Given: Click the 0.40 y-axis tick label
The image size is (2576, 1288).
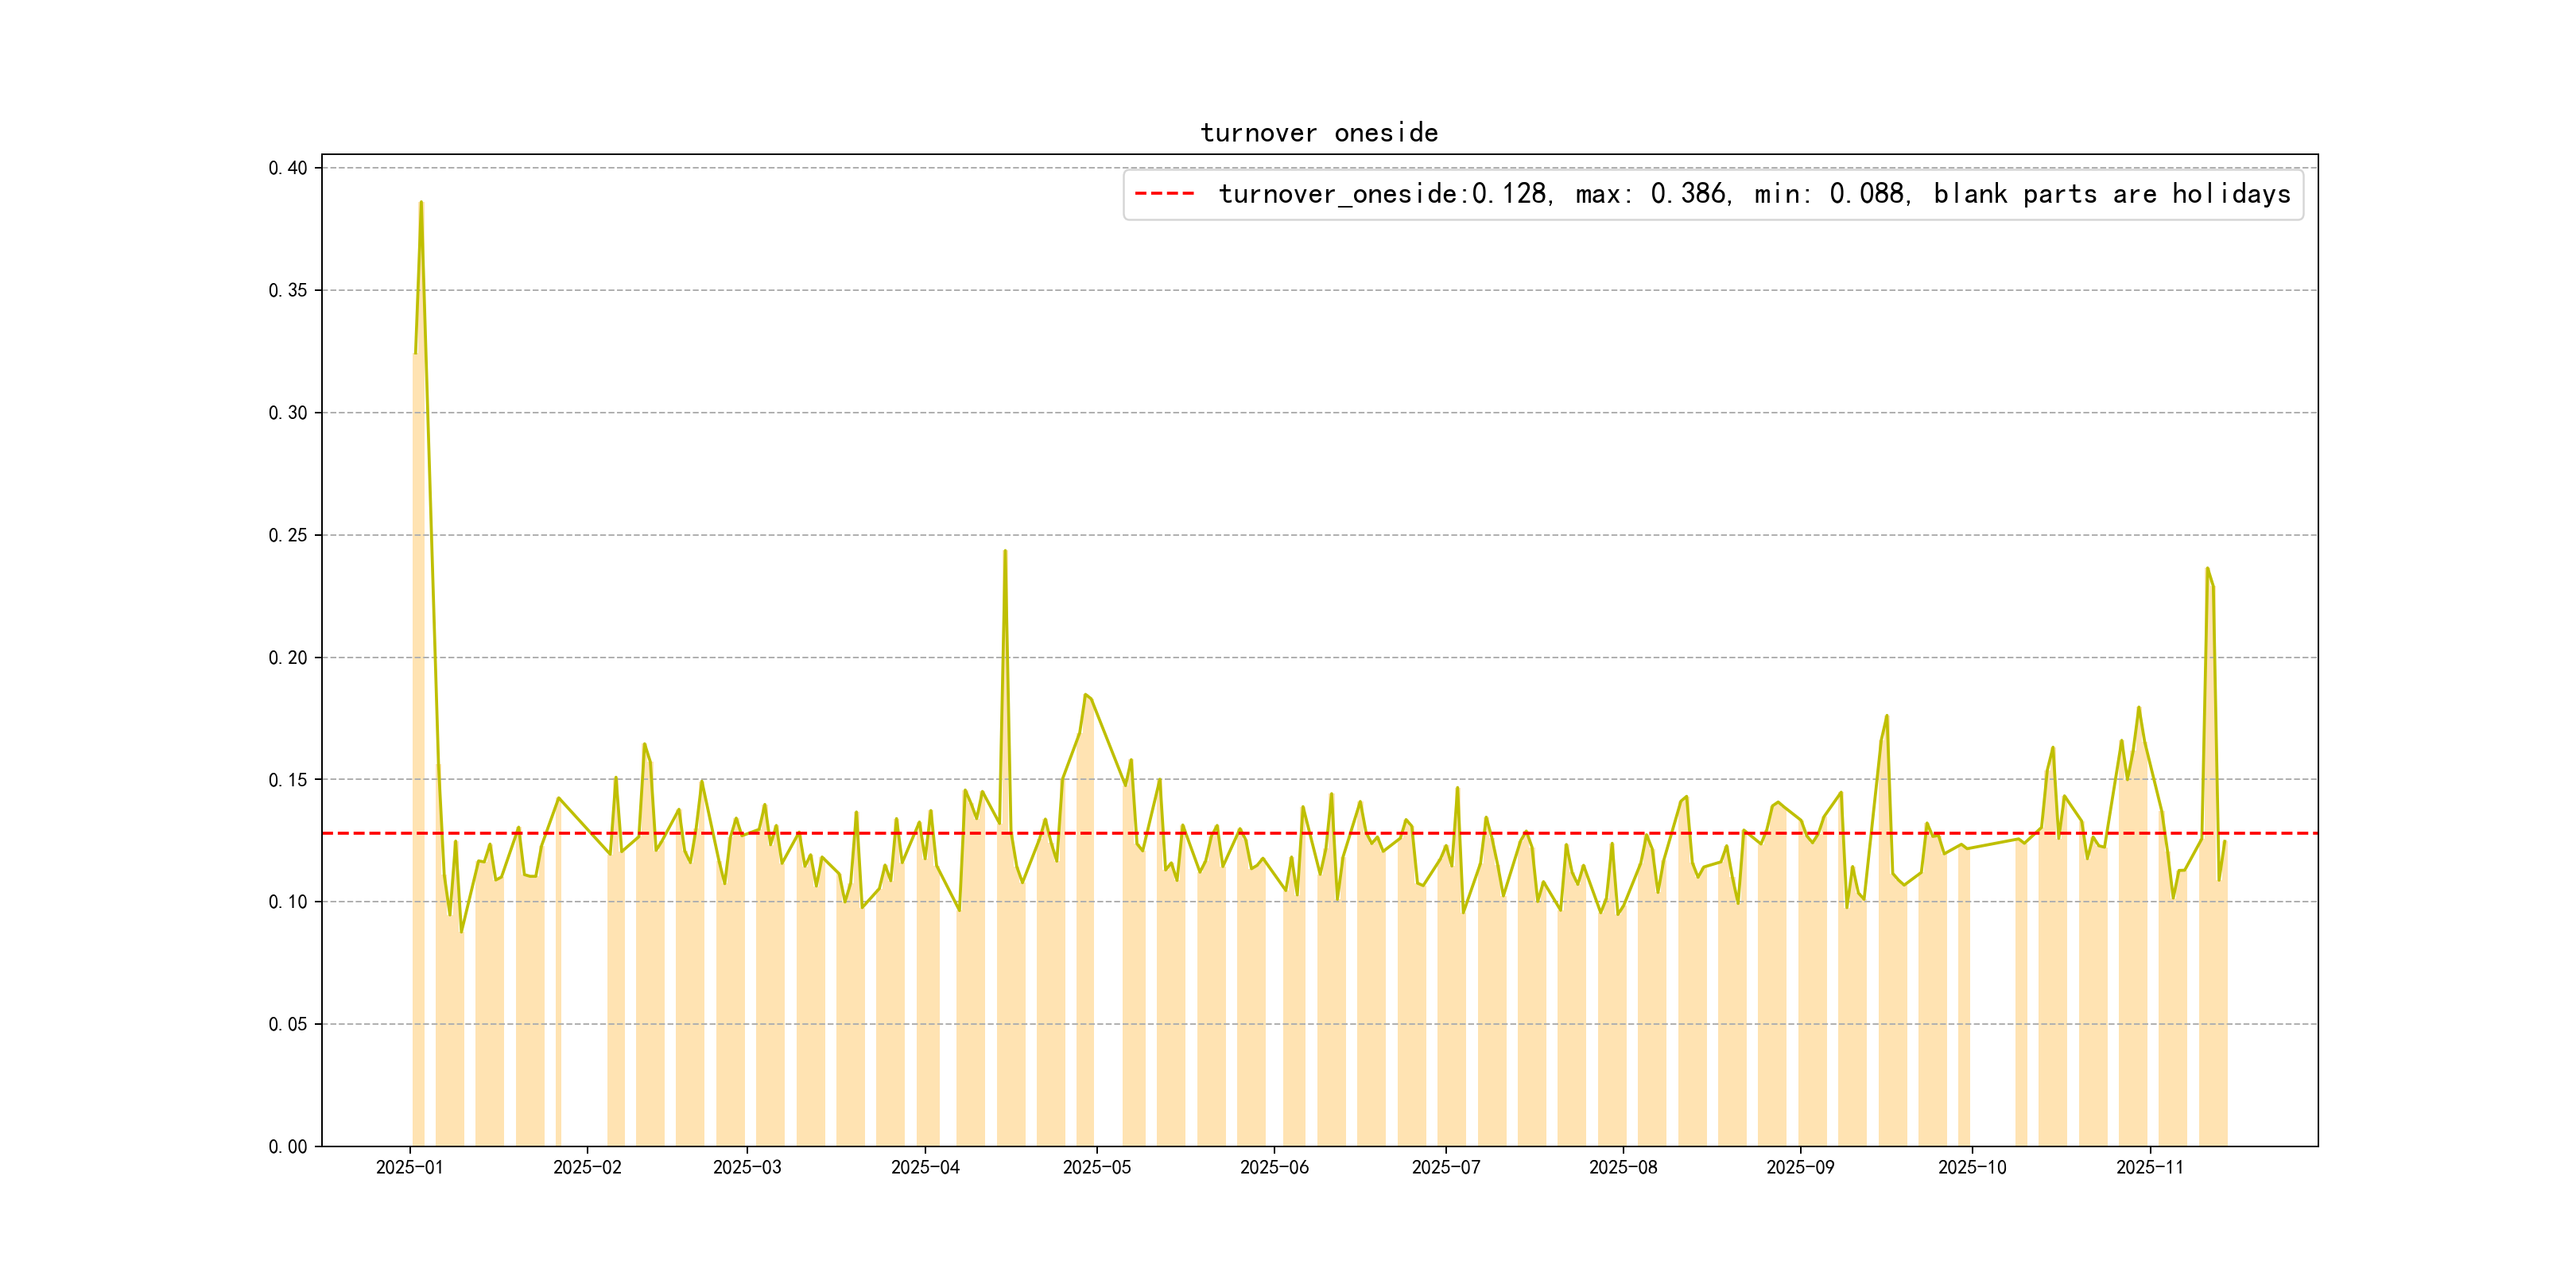Looking at the screenshot, I should click(288, 168).
